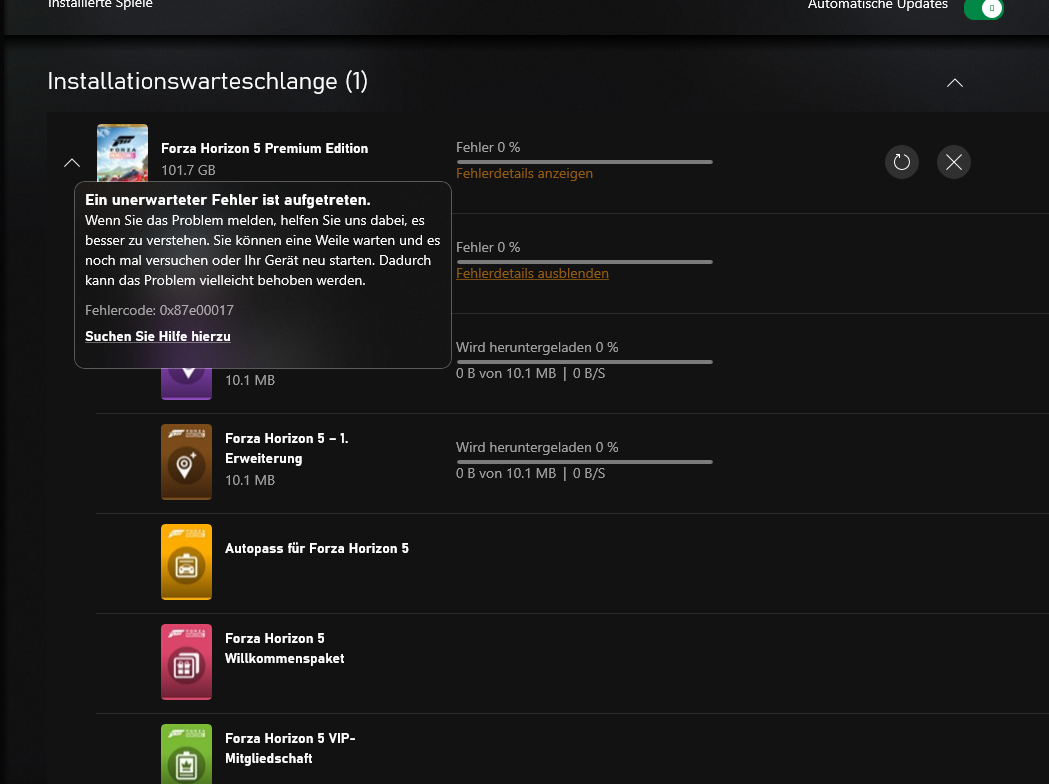Click the 1. Erweiterung download progress bar
The width and height of the screenshot is (1049, 784).
584,462
